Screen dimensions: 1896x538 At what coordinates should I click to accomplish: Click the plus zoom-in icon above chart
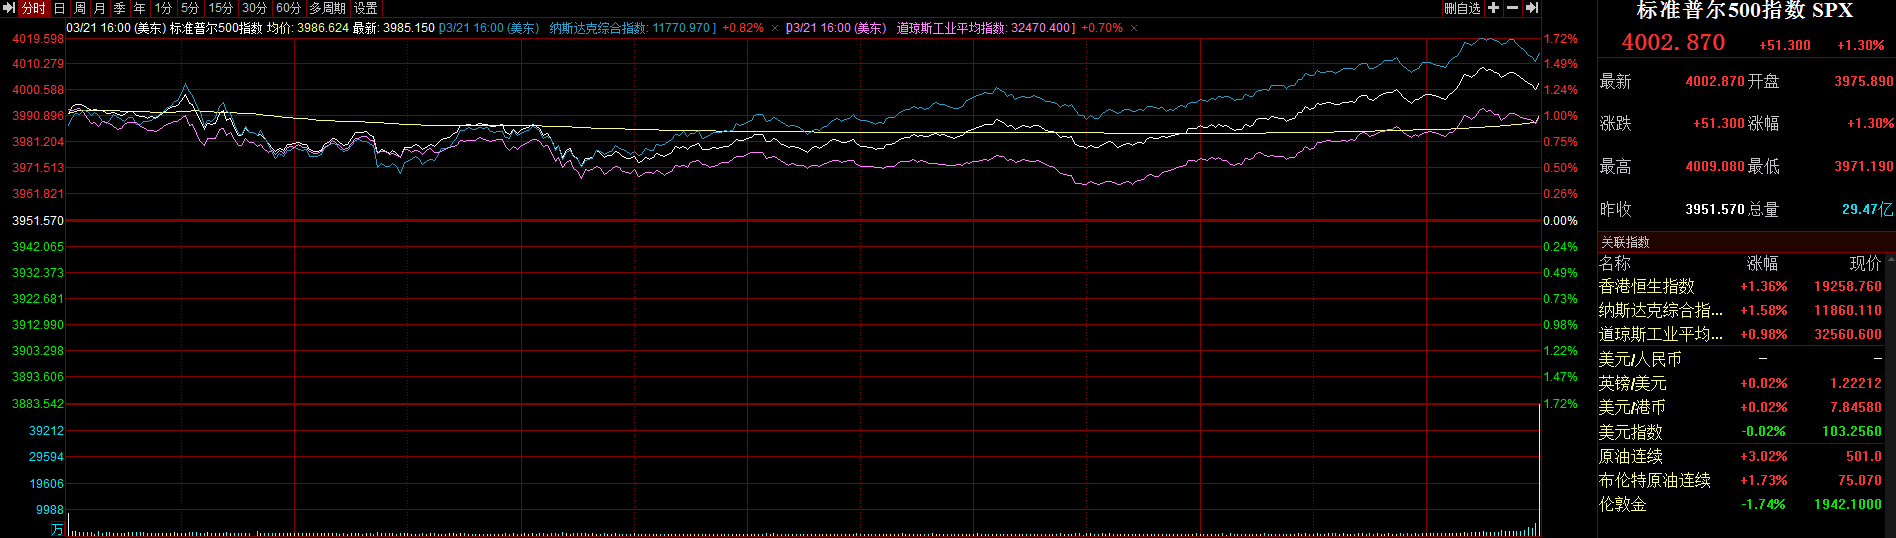click(1493, 8)
